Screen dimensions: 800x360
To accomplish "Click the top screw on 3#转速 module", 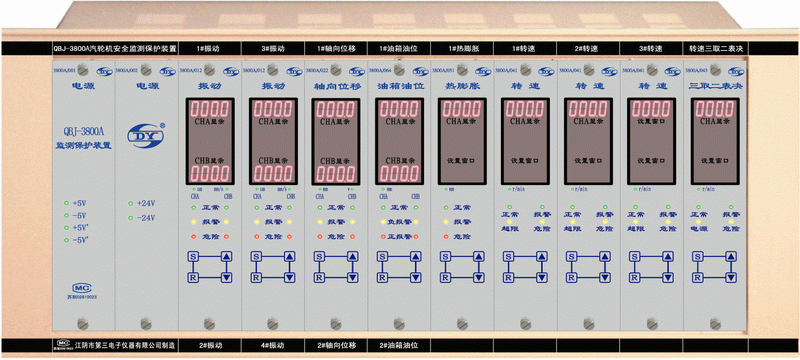I will tap(652, 68).
